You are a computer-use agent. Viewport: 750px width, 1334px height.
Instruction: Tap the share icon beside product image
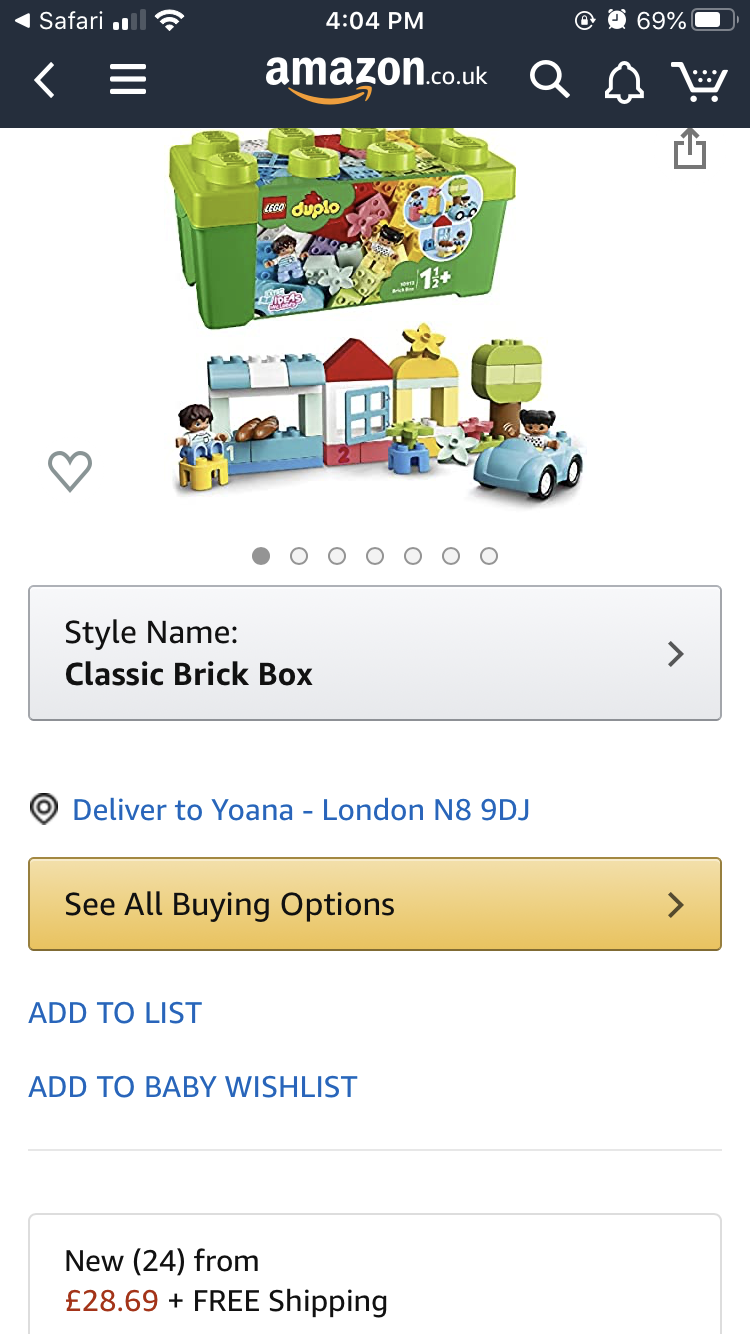pos(689,150)
